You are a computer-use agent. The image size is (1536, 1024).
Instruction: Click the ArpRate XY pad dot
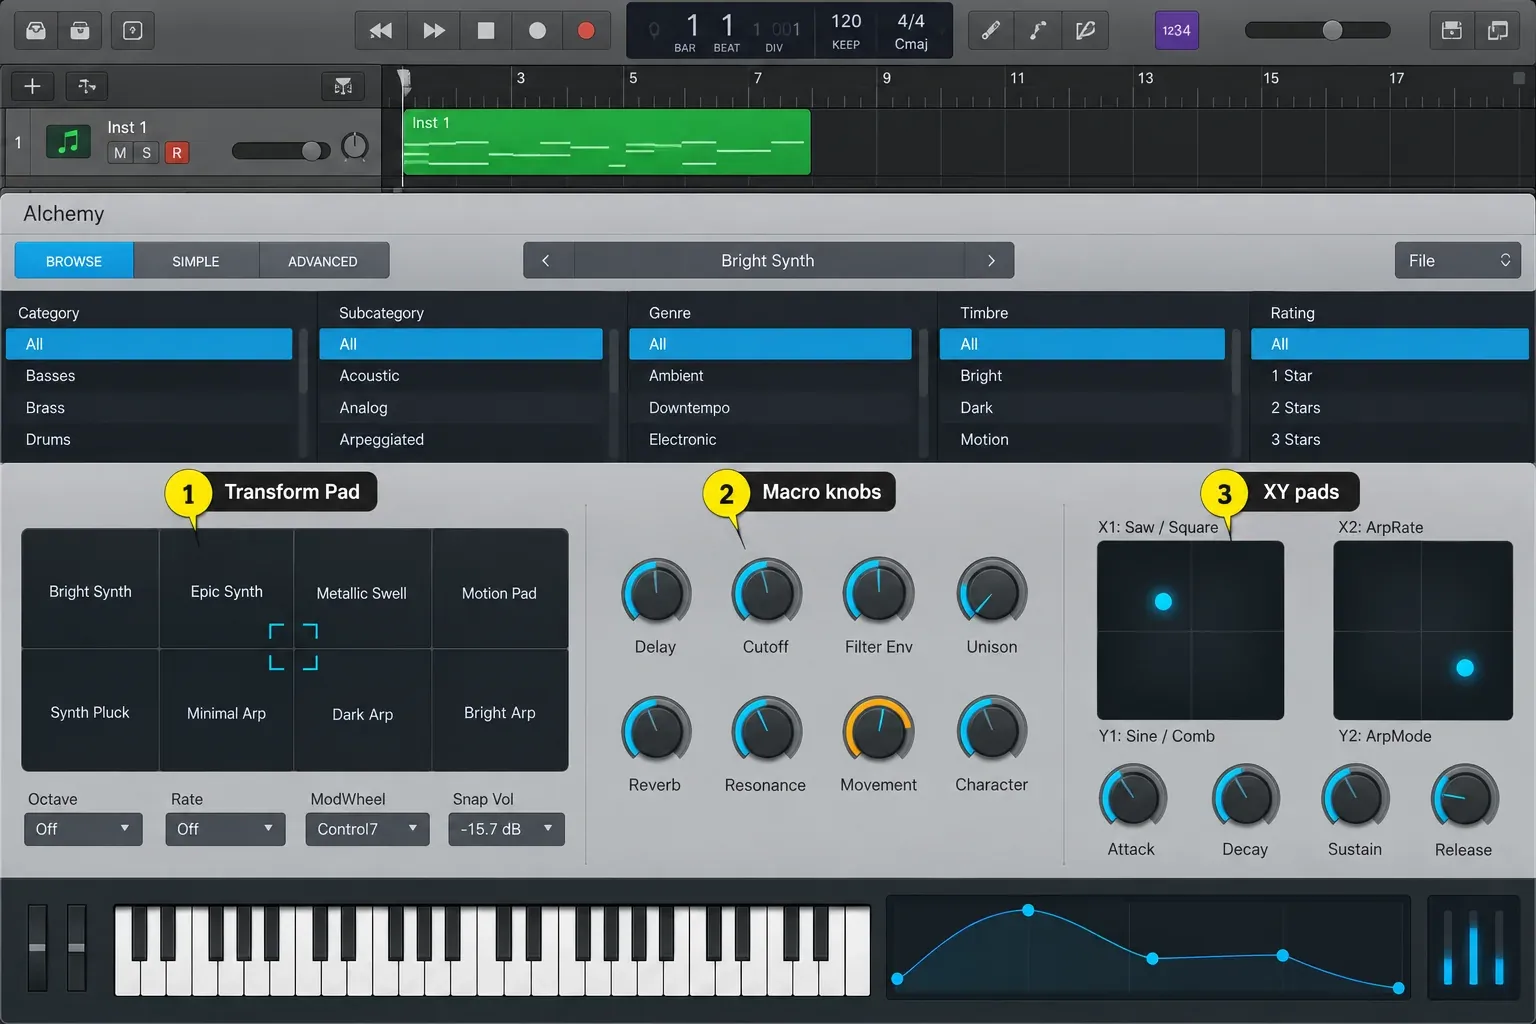coord(1465,668)
